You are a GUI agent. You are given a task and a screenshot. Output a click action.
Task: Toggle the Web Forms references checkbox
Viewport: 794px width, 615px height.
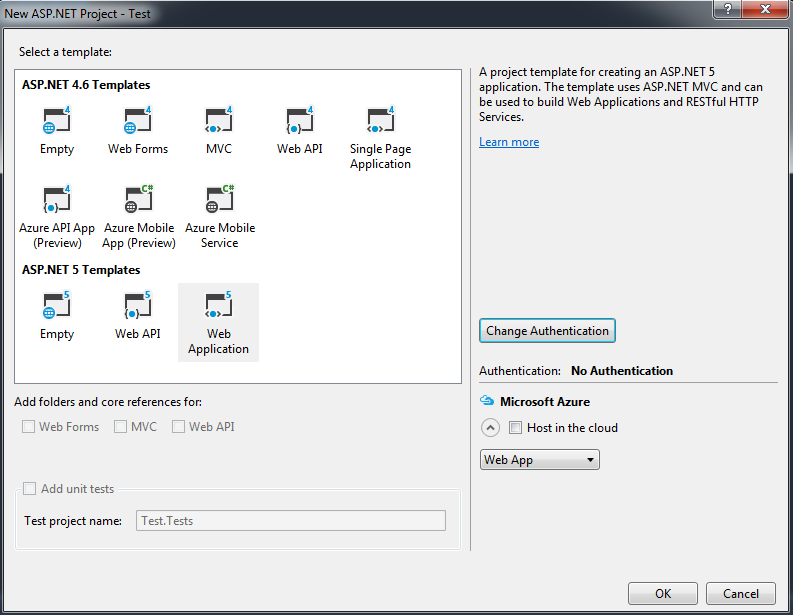28,427
